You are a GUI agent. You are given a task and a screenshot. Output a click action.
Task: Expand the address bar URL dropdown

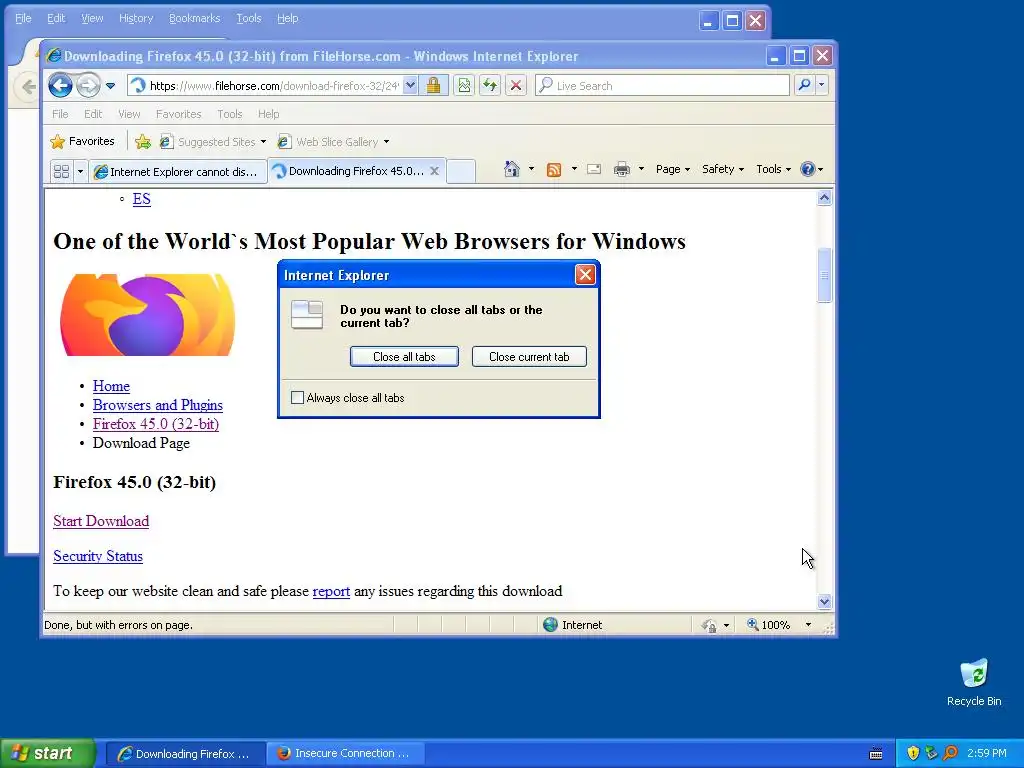click(x=410, y=85)
